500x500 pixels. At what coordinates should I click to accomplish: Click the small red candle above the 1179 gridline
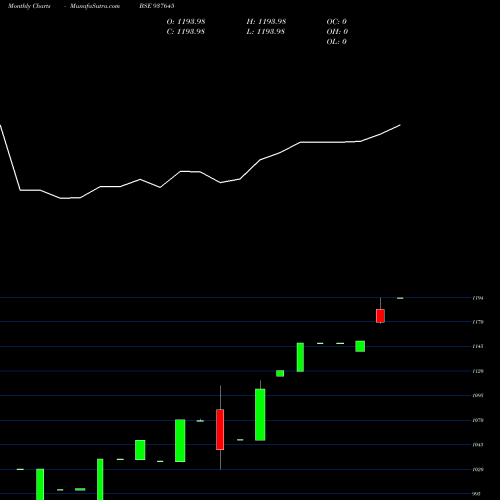(380, 316)
